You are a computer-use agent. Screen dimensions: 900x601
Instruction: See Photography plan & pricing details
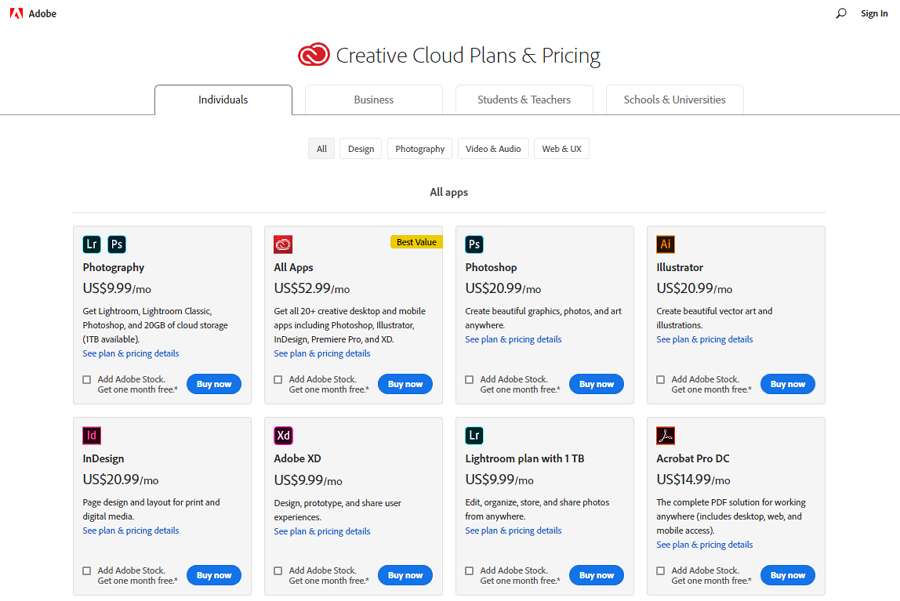(131, 354)
